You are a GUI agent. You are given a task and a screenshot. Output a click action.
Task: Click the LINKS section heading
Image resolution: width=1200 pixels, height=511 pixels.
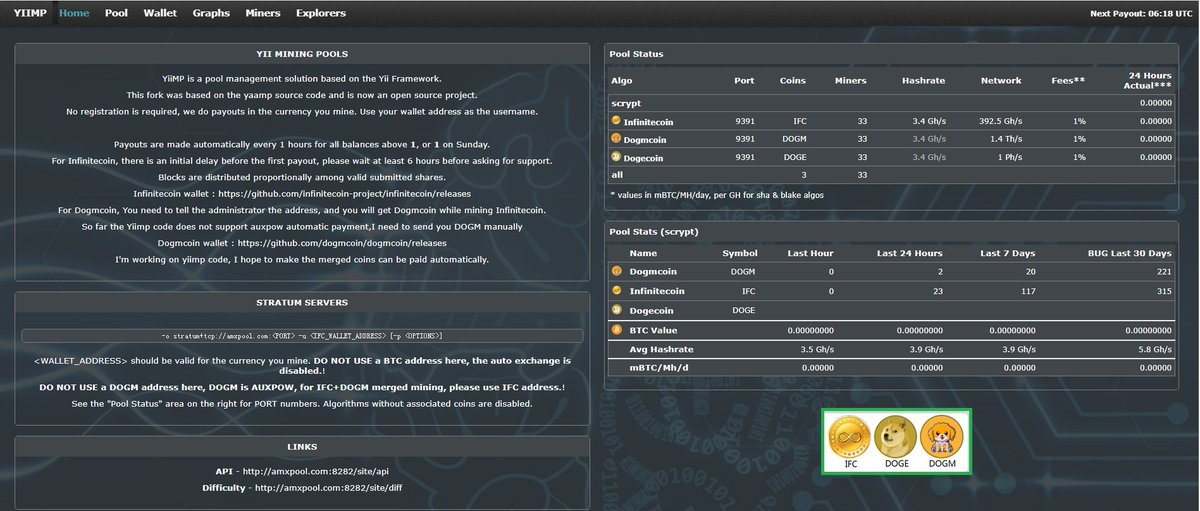tap(302, 446)
